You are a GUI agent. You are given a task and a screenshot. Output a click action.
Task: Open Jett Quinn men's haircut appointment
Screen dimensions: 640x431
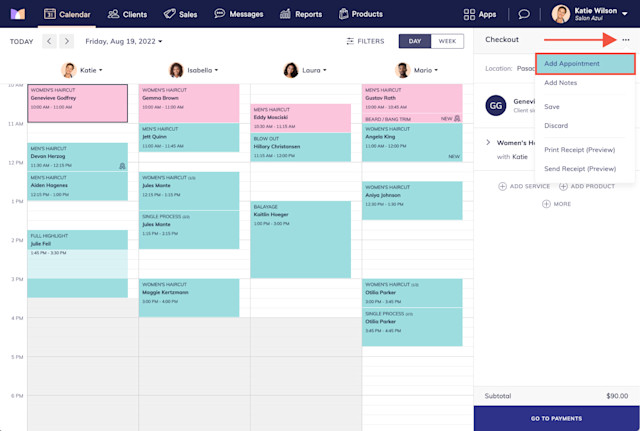(x=189, y=138)
